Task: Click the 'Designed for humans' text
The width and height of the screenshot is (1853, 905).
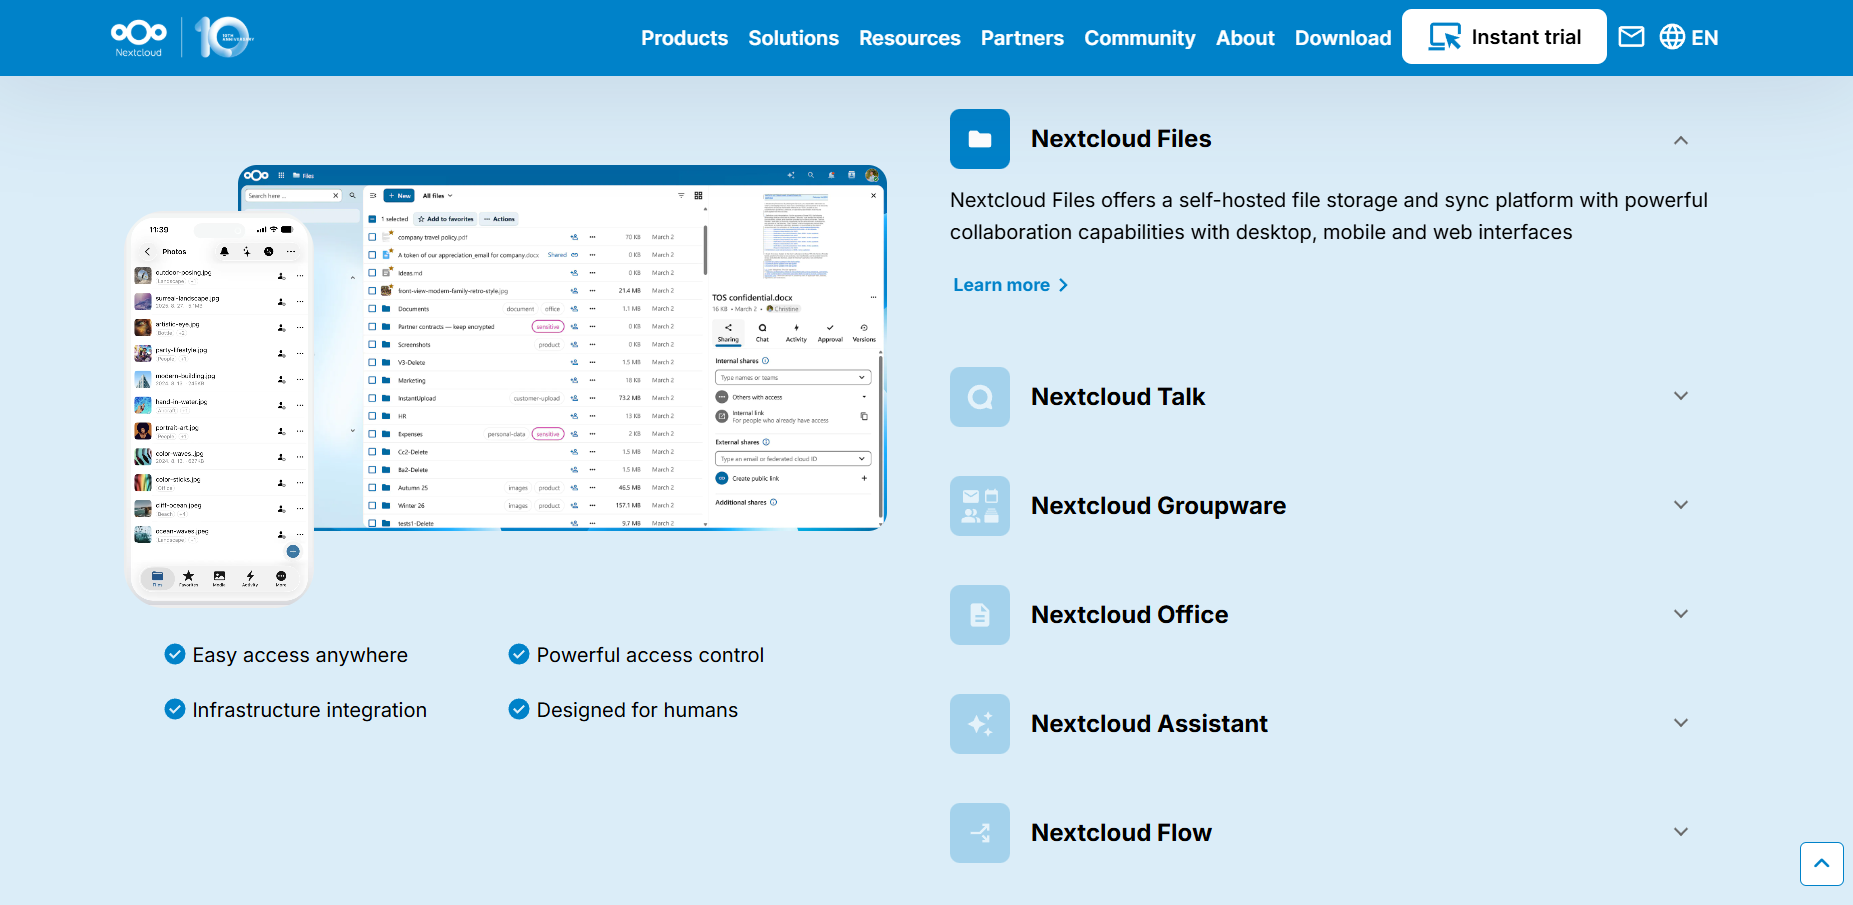Action: tap(637, 710)
